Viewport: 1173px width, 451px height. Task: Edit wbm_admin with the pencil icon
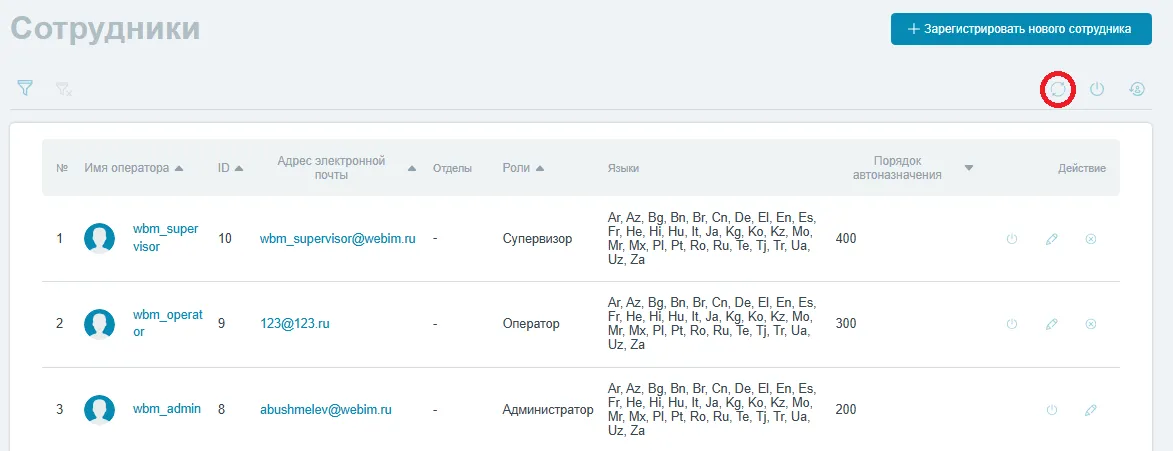coord(1090,410)
